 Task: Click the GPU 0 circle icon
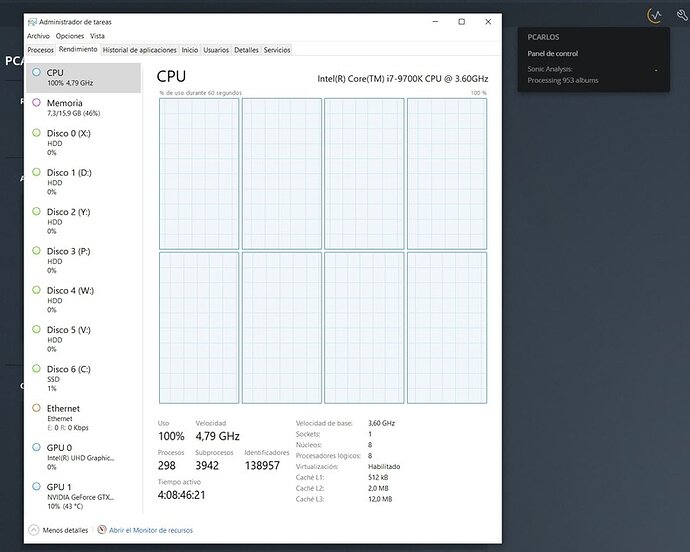(x=37, y=447)
